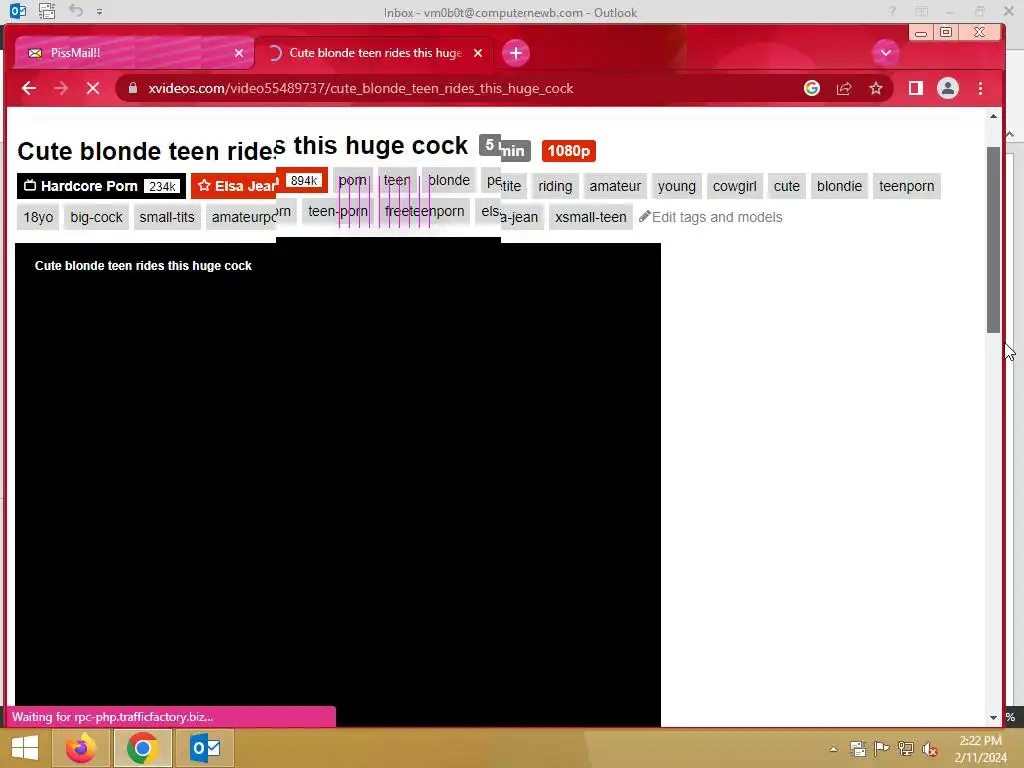This screenshot has width=1024, height=768.
Task: Go back using the browser back arrow
Action: tap(29, 88)
